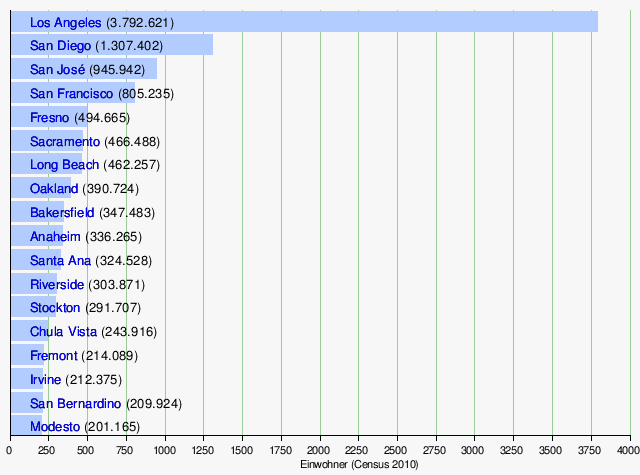Screen dimensions: 640x475
Task: Select the population value (805.235)
Action: [x=146, y=93]
